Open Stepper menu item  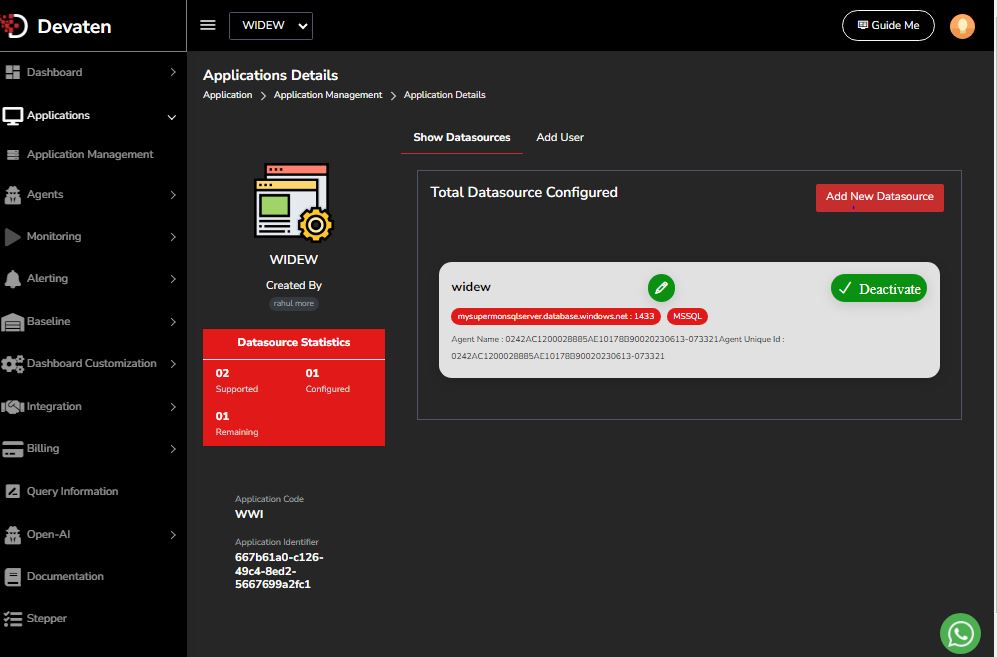(x=46, y=618)
